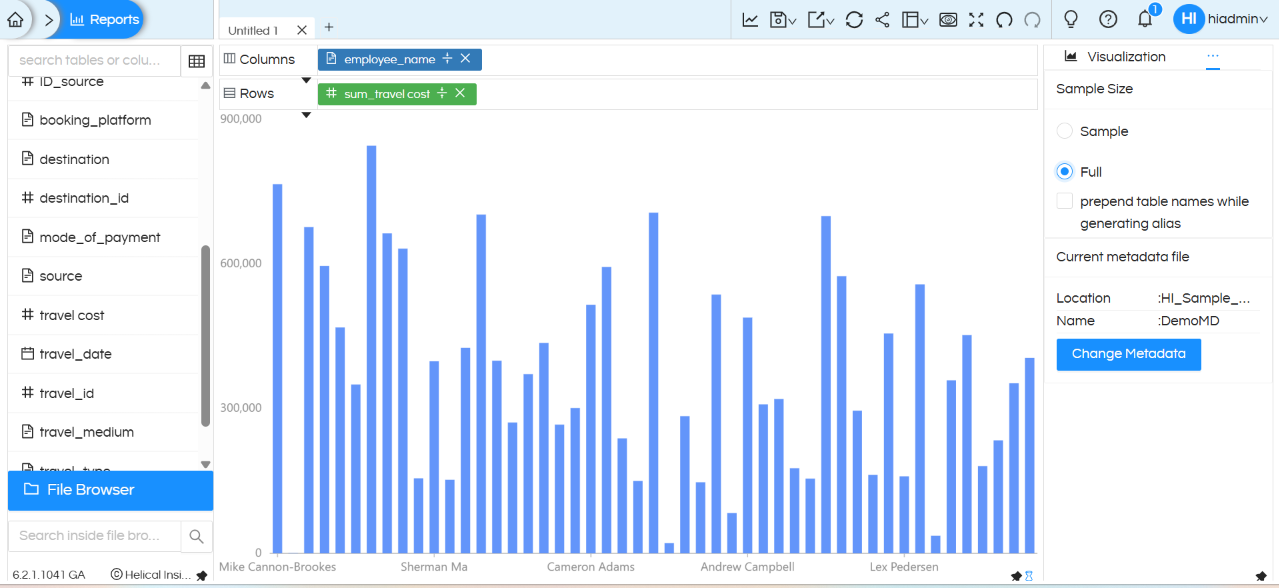This screenshot has width=1279, height=588.
Task: Close the Untitled 1 tab
Action: coord(302,30)
